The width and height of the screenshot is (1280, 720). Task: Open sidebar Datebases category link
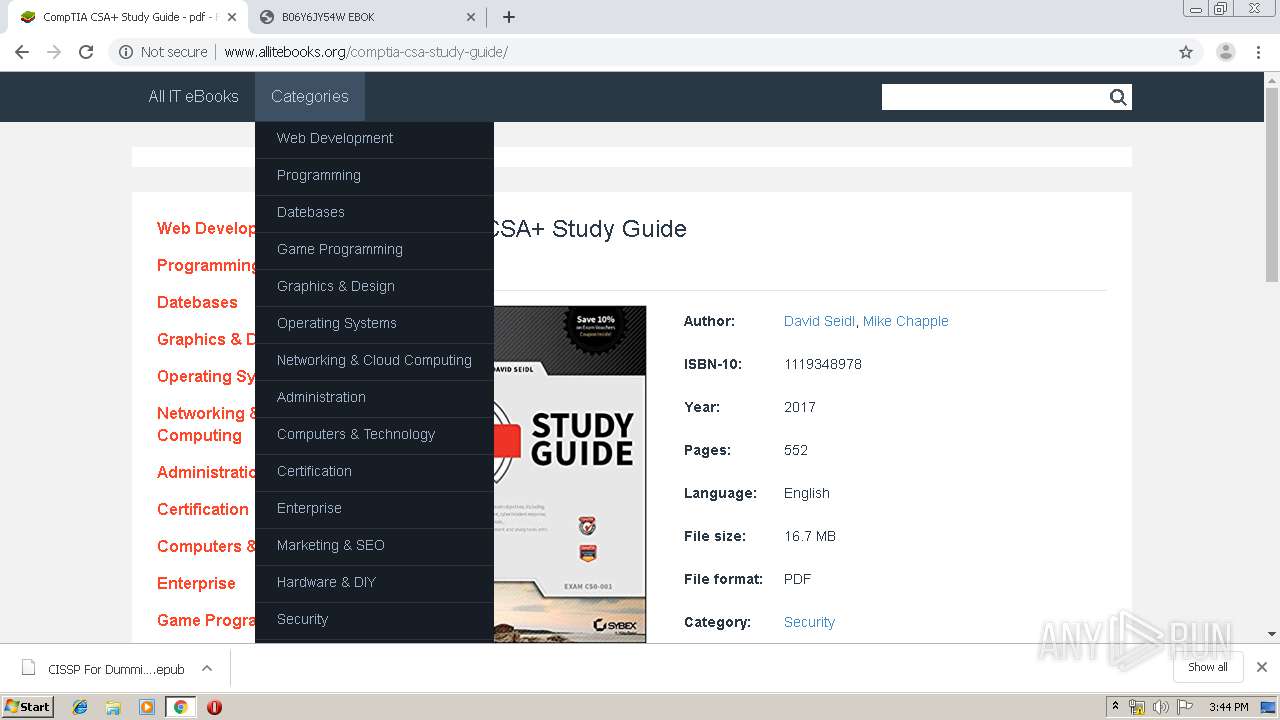point(197,302)
